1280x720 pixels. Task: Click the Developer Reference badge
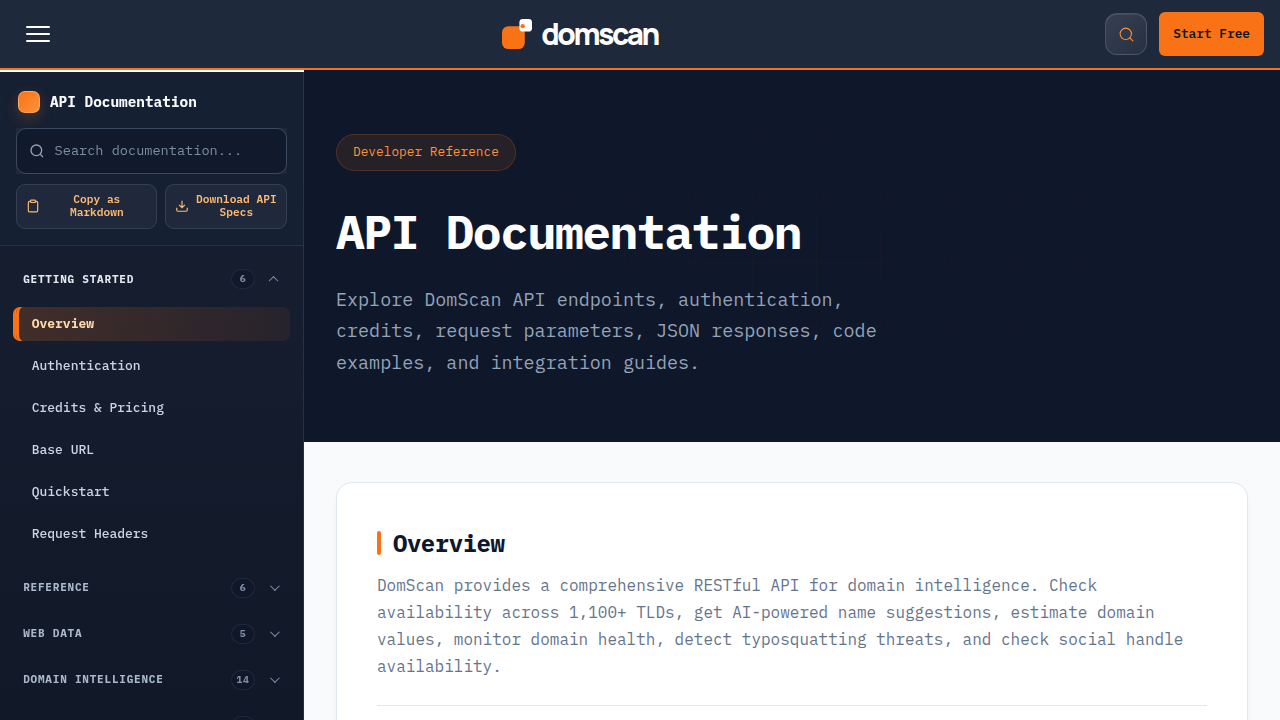pos(426,152)
